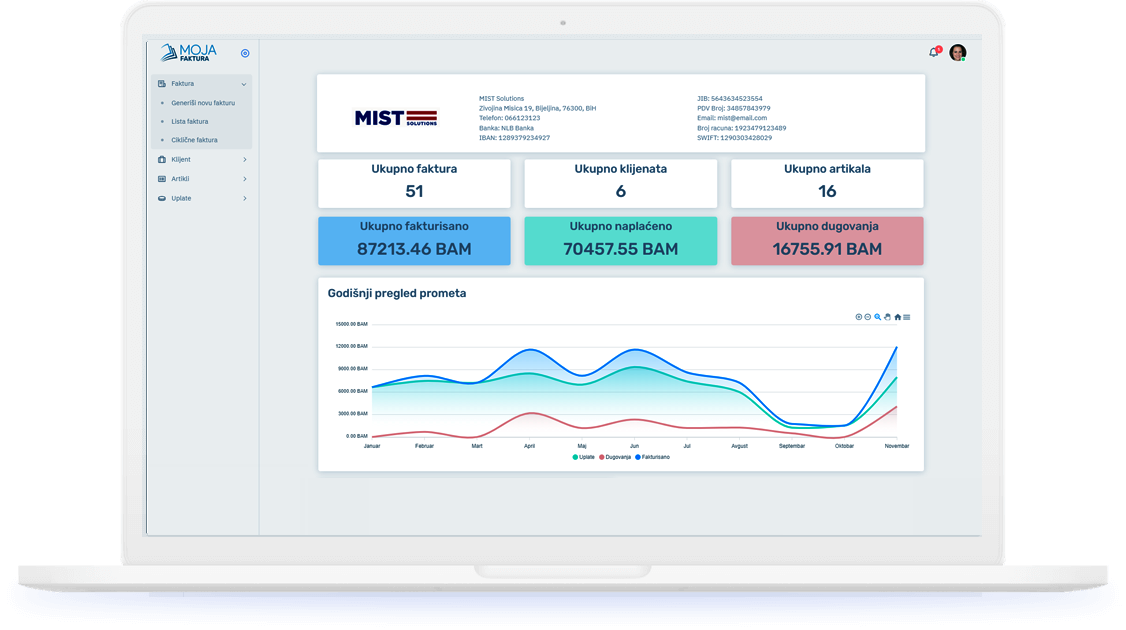Screen dimensions: 1126x630
Task: Open Generiši novu fakturu menu item
Action: point(203,103)
